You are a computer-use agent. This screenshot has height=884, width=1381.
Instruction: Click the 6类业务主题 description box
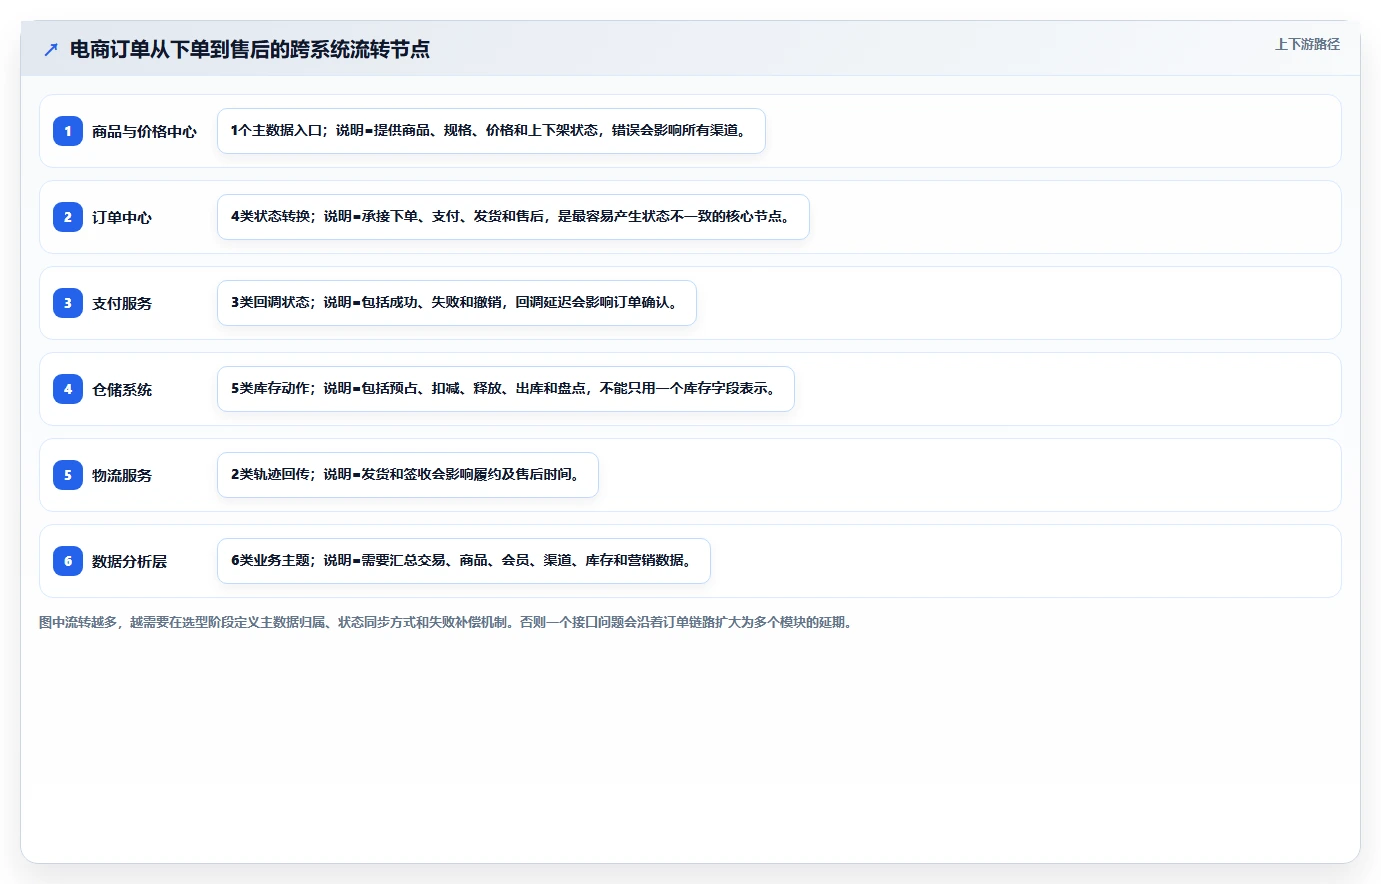[x=464, y=561]
